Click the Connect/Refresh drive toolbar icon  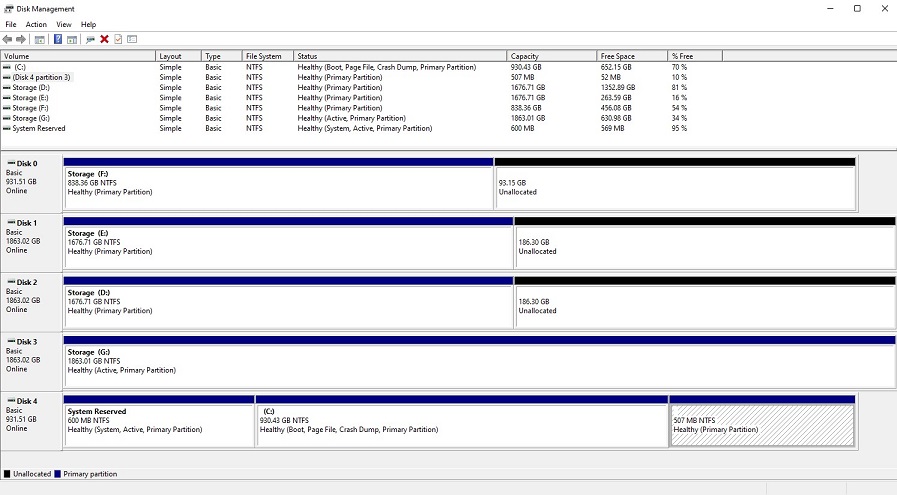pos(90,39)
